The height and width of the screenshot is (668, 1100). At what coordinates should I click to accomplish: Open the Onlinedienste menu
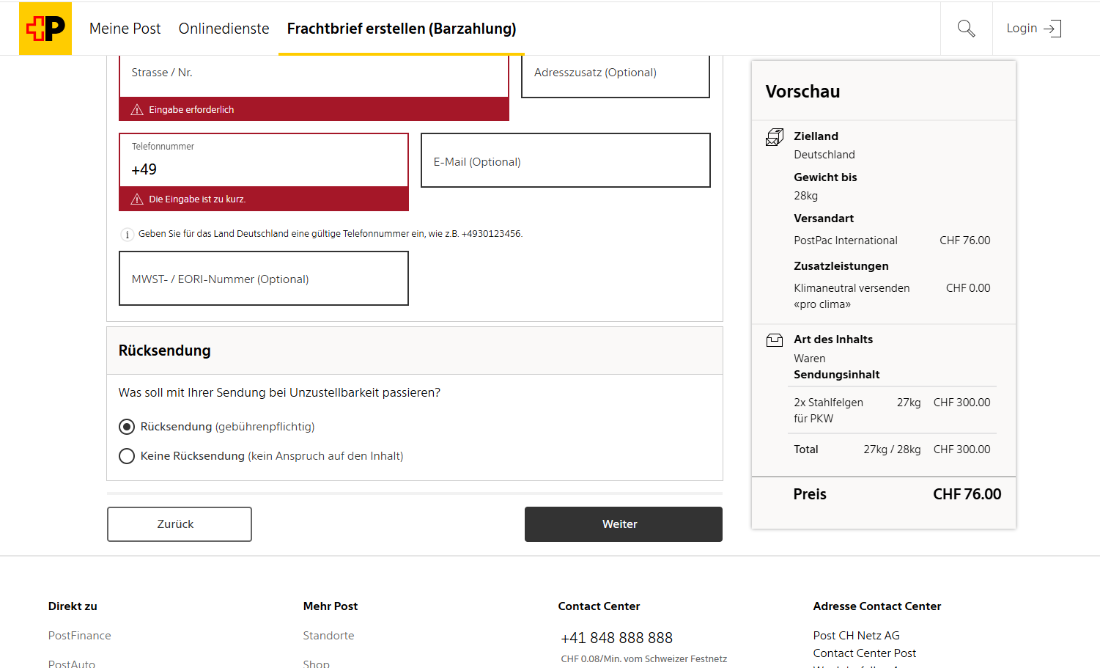click(224, 29)
